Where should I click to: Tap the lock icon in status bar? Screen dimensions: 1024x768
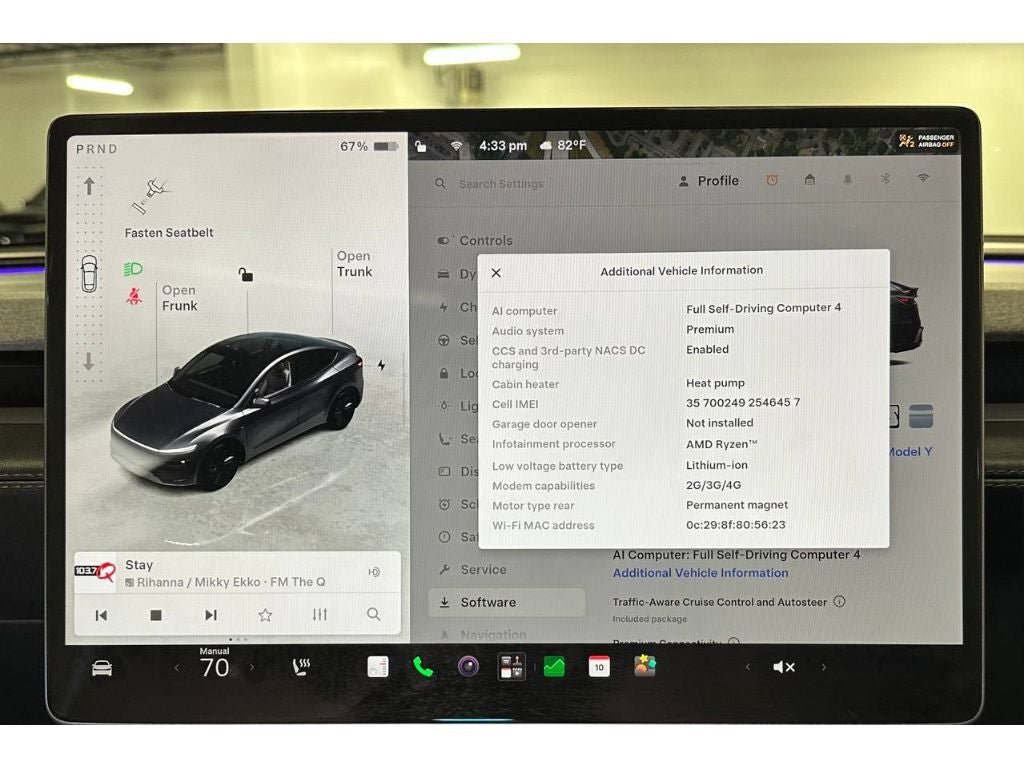[421, 146]
